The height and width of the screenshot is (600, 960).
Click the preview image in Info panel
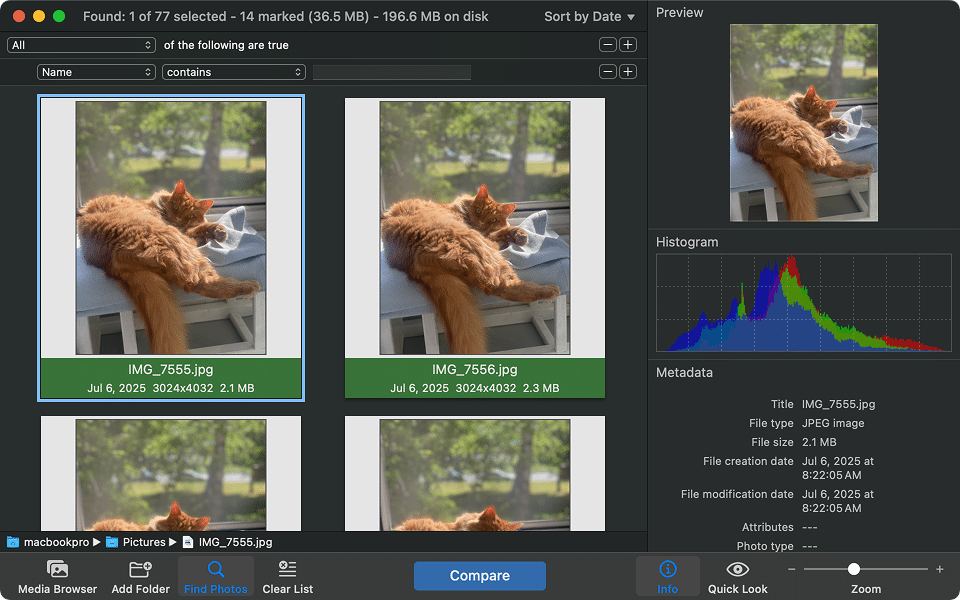[x=803, y=122]
